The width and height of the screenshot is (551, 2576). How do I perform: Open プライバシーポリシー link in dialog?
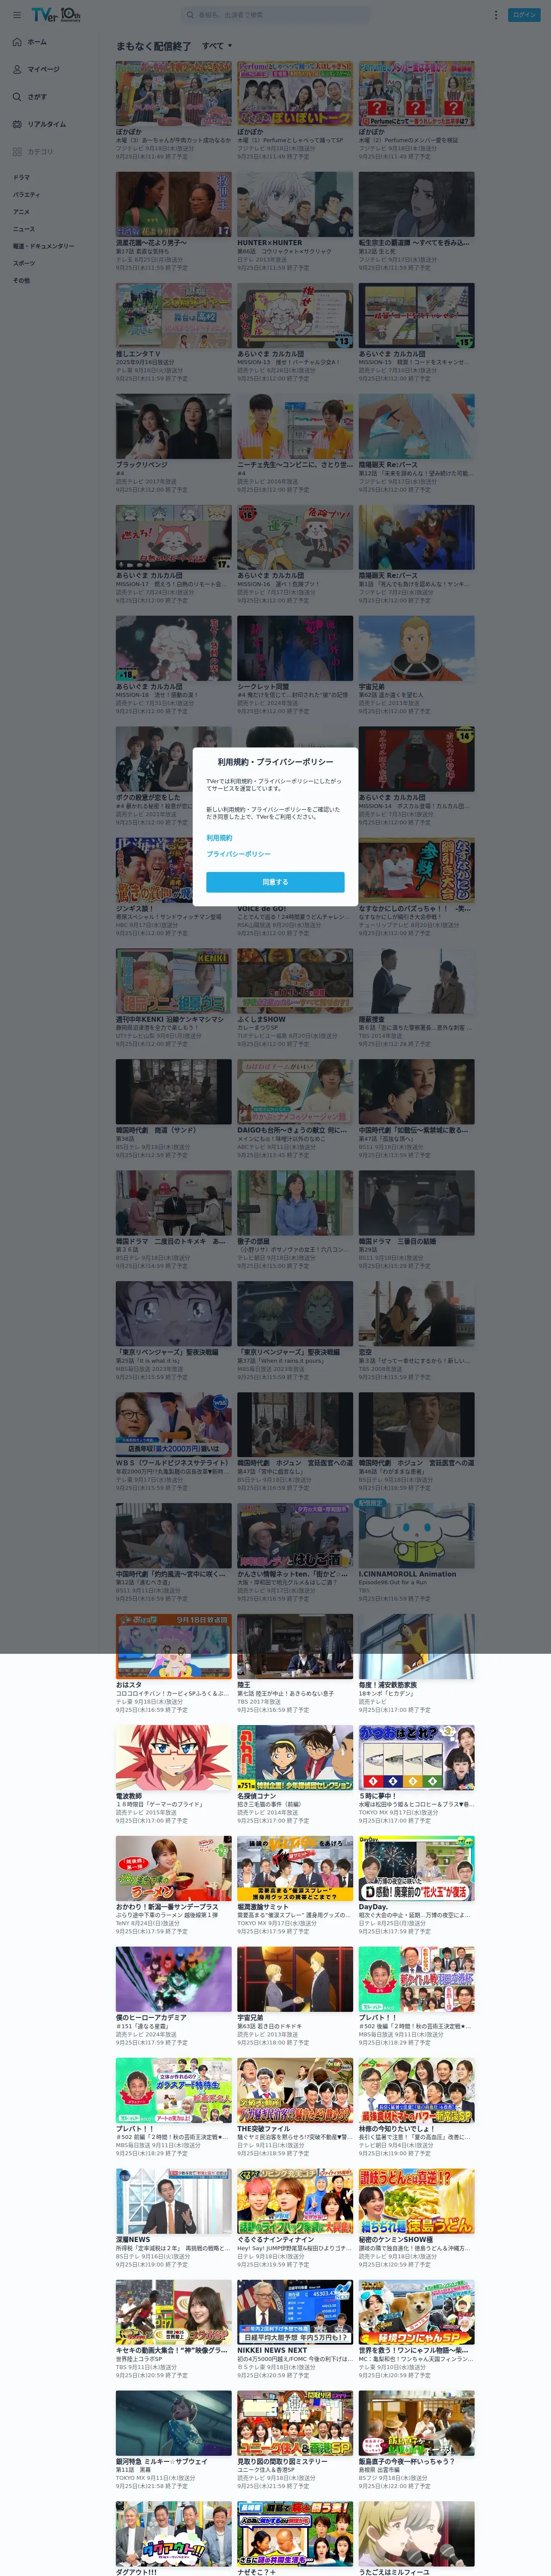tap(238, 854)
